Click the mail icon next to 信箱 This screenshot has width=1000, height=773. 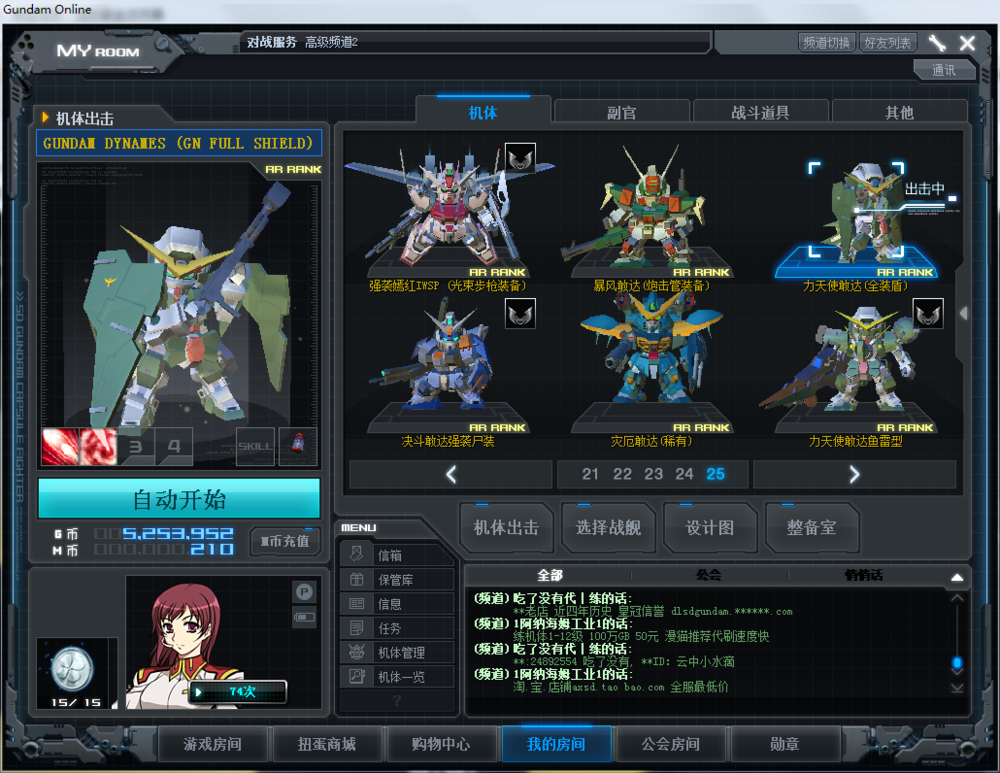357,554
